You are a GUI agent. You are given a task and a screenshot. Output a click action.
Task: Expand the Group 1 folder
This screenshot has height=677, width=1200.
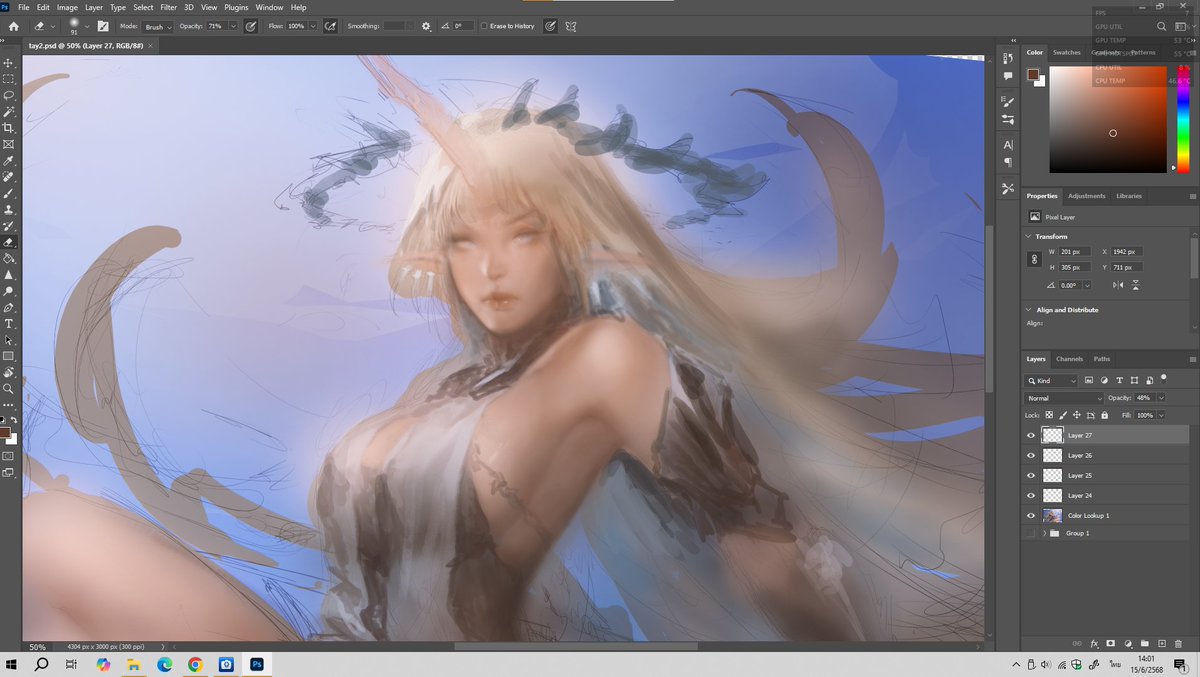pos(1044,533)
